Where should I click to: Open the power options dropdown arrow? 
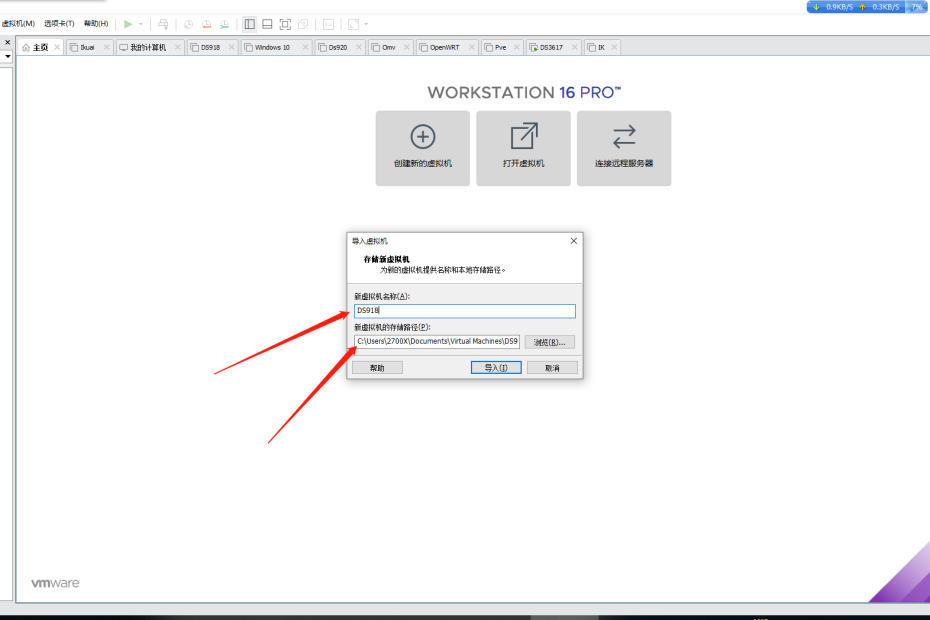point(141,24)
